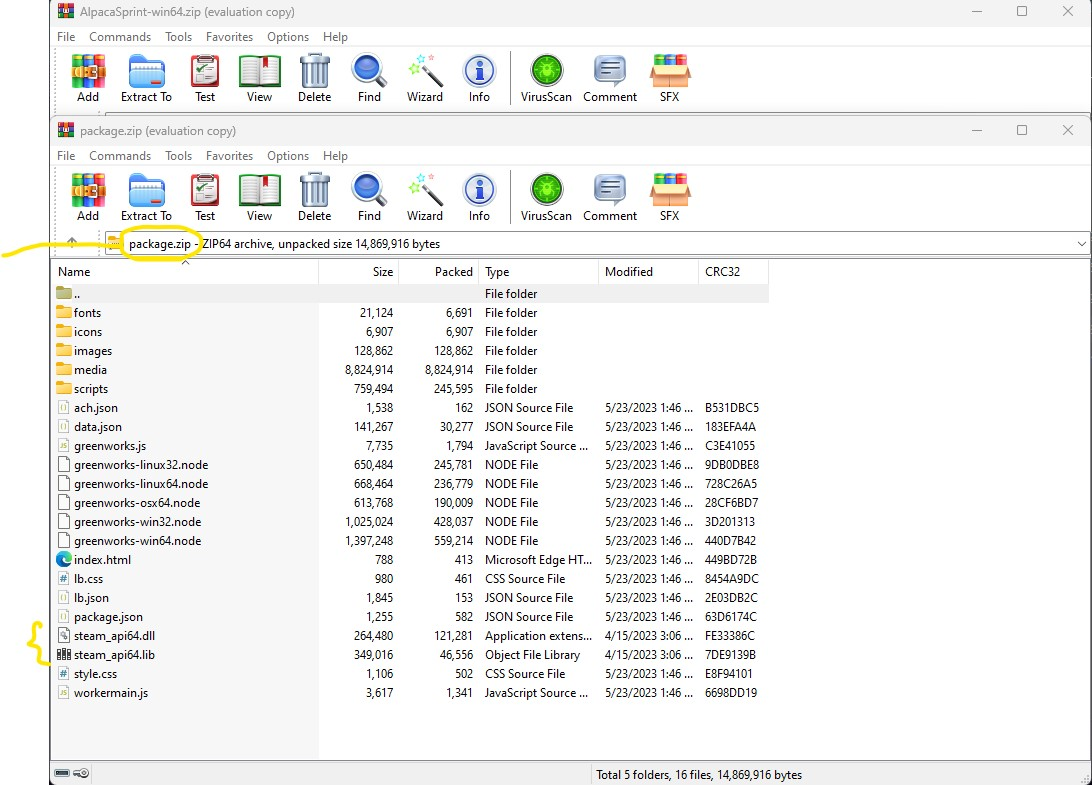Open File menu in AlpacaSprint-win64.zip window
The image size is (1092, 785).
pos(66,37)
